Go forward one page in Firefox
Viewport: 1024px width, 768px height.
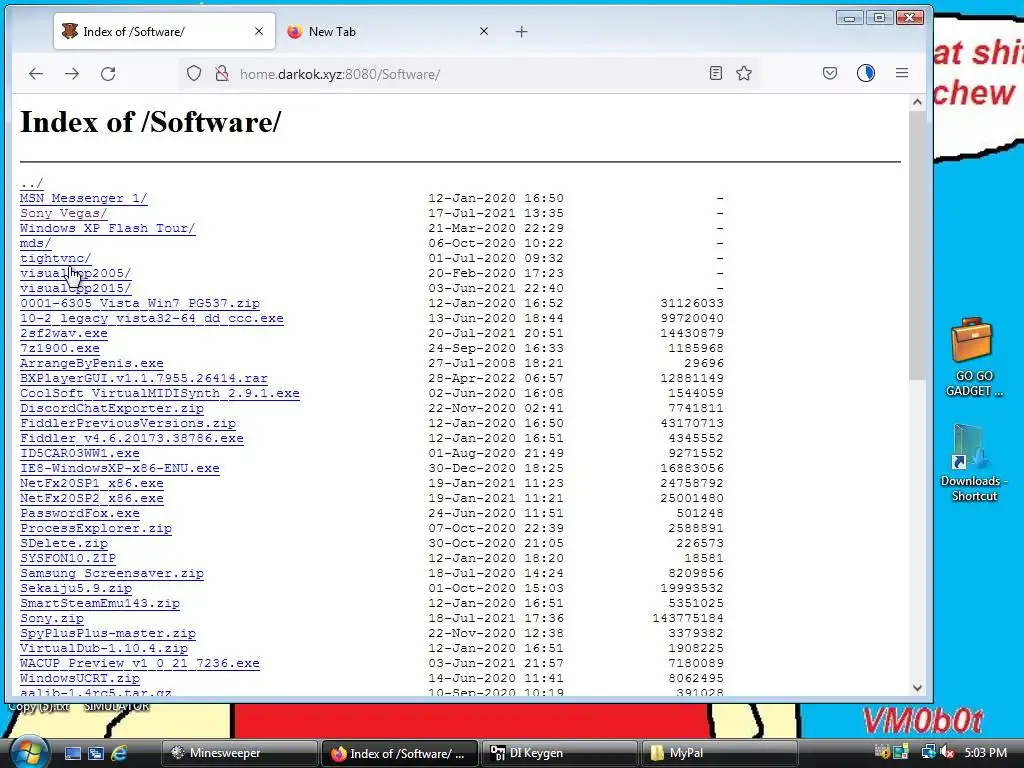click(x=72, y=74)
